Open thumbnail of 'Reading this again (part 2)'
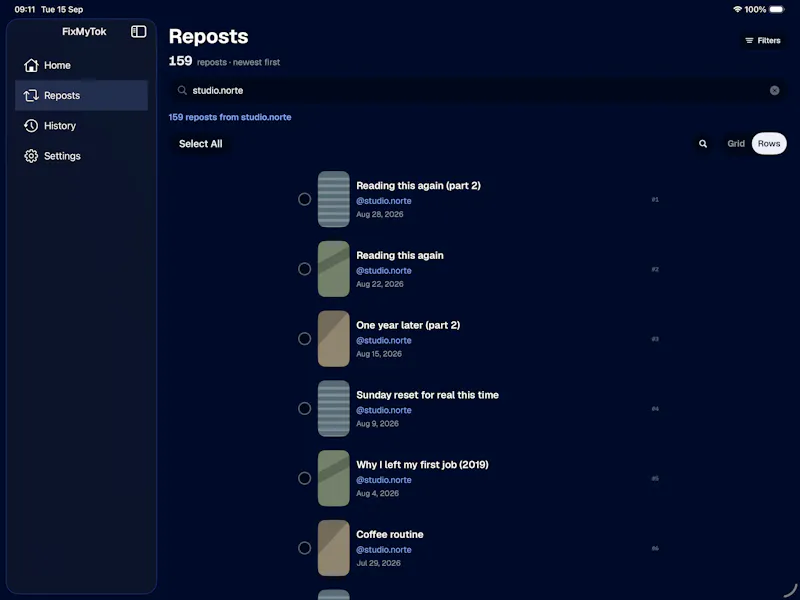This screenshot has height=600, width=800. [x=334, y=199]
